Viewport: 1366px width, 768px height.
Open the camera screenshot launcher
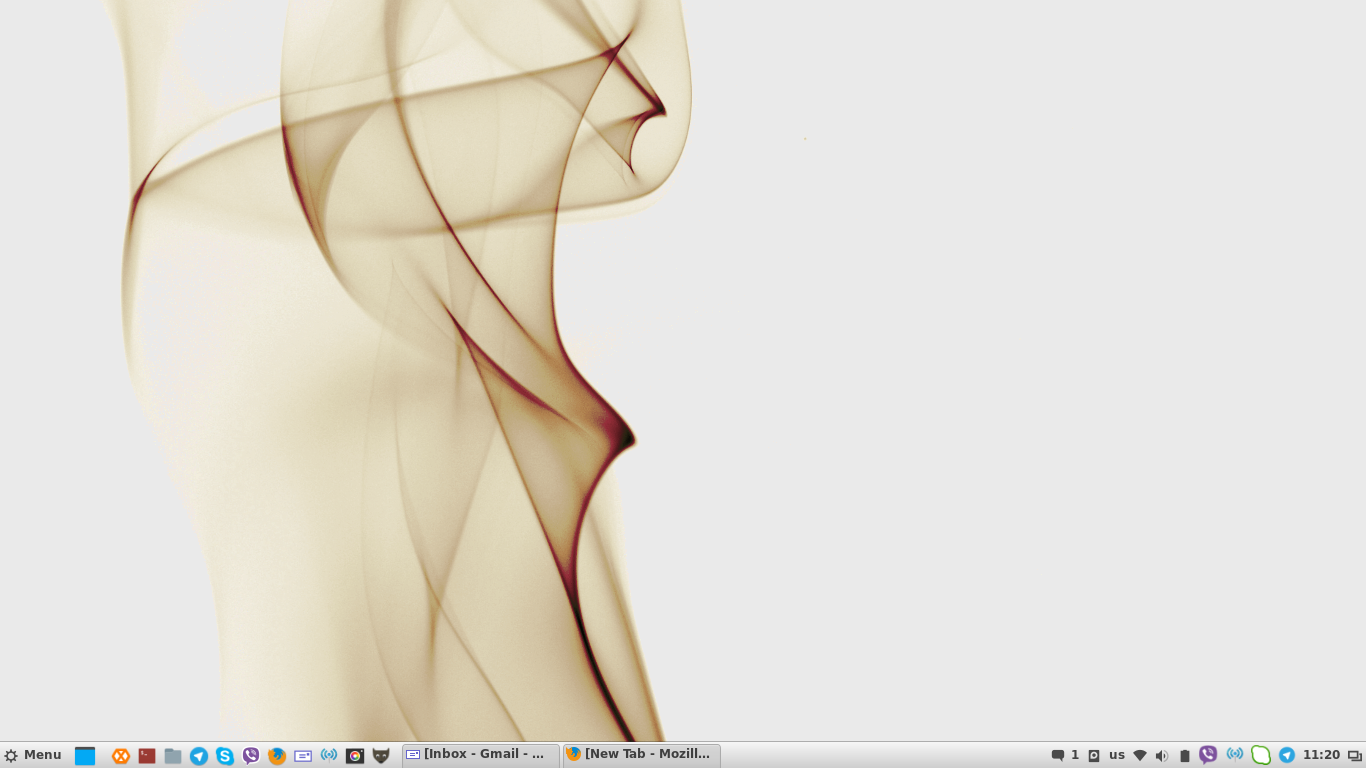355,756
